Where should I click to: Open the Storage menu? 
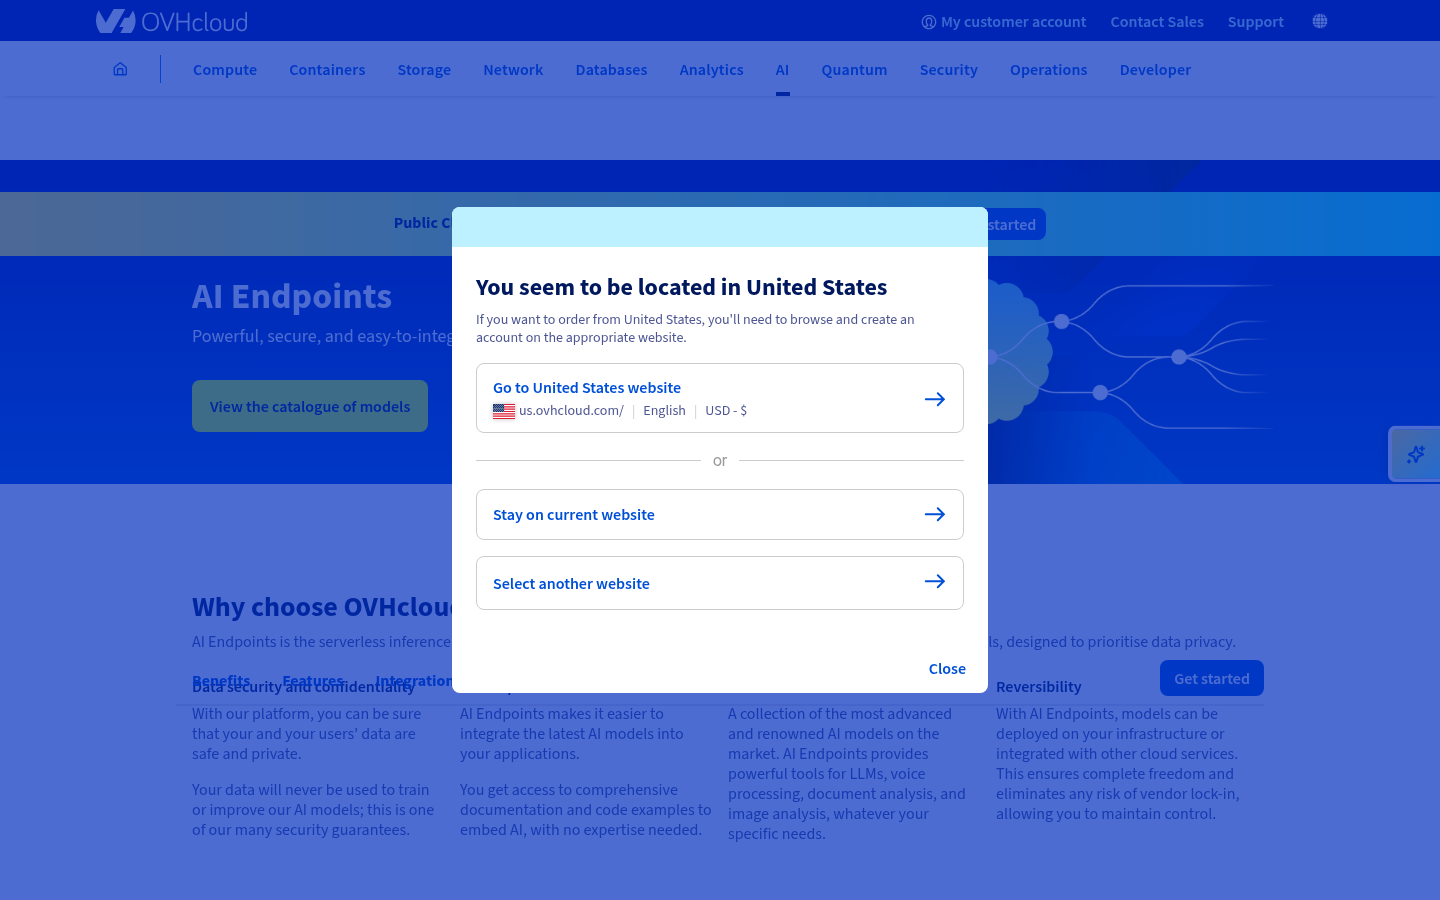[424, 70]
